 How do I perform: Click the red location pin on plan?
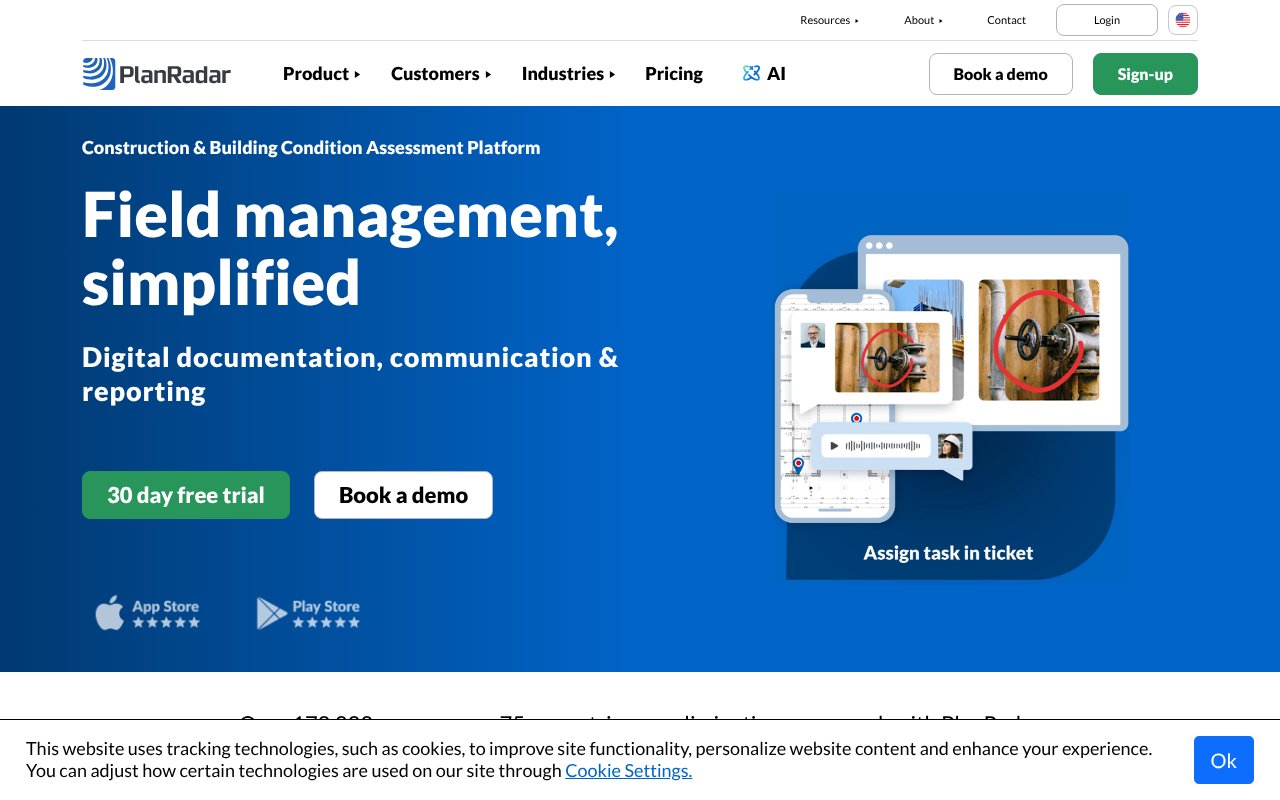click(798, 465)
